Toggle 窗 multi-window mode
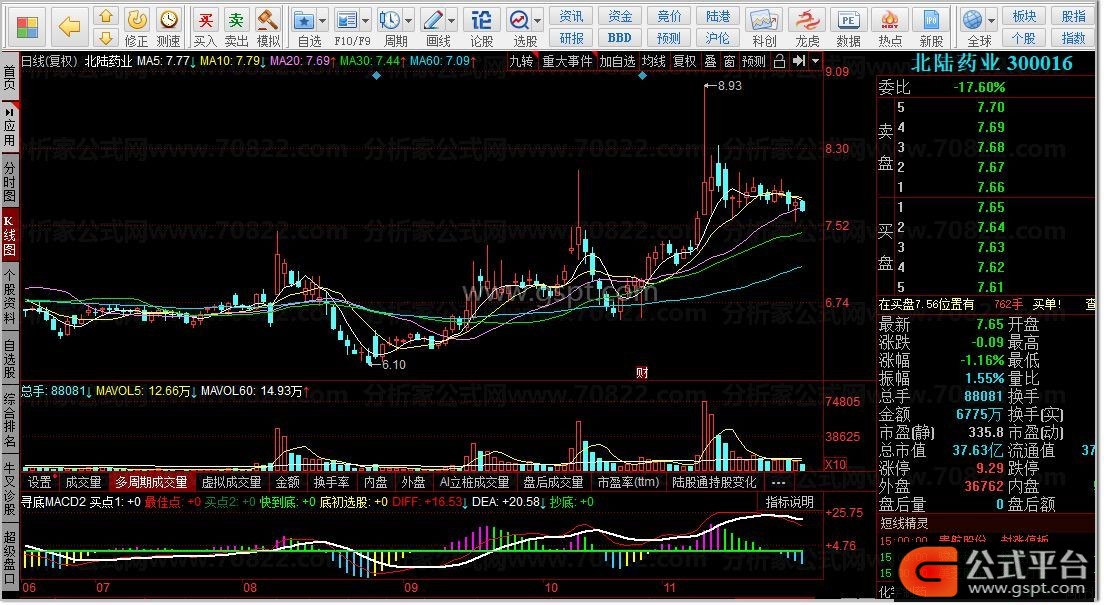The image size is (1104, 605). tap(729, 61)
